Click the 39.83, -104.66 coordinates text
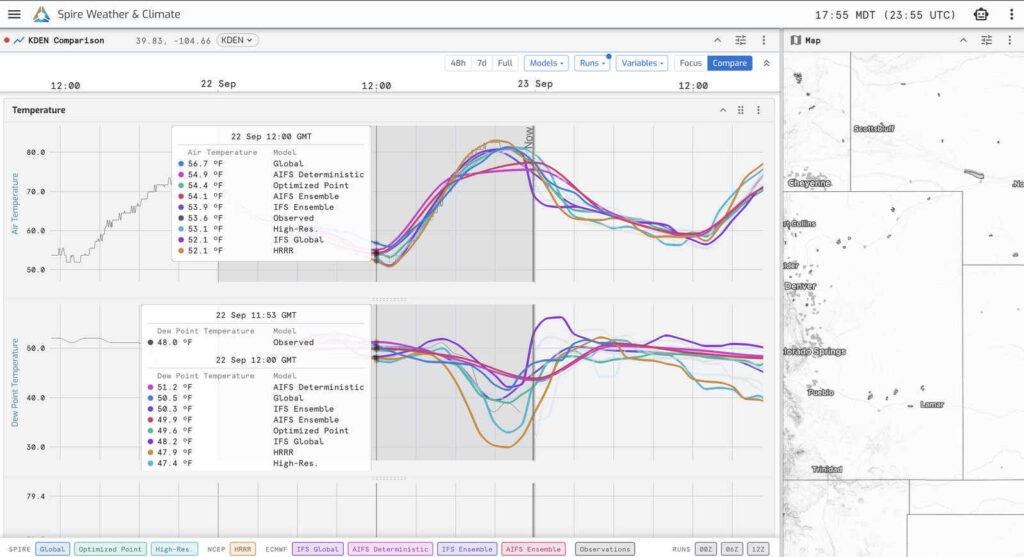Image resolution: width=1024 pixels, height=557 pixels. 173,40
